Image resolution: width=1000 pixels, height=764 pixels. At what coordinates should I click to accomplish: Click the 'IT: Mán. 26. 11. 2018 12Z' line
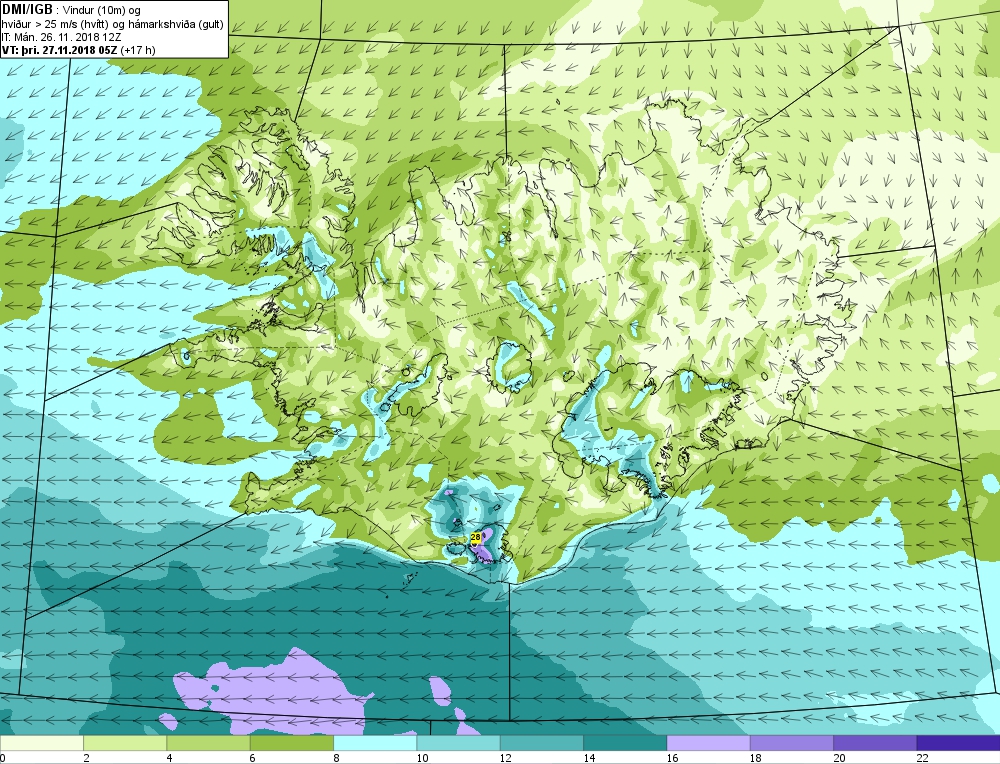[x=61, y=37]
